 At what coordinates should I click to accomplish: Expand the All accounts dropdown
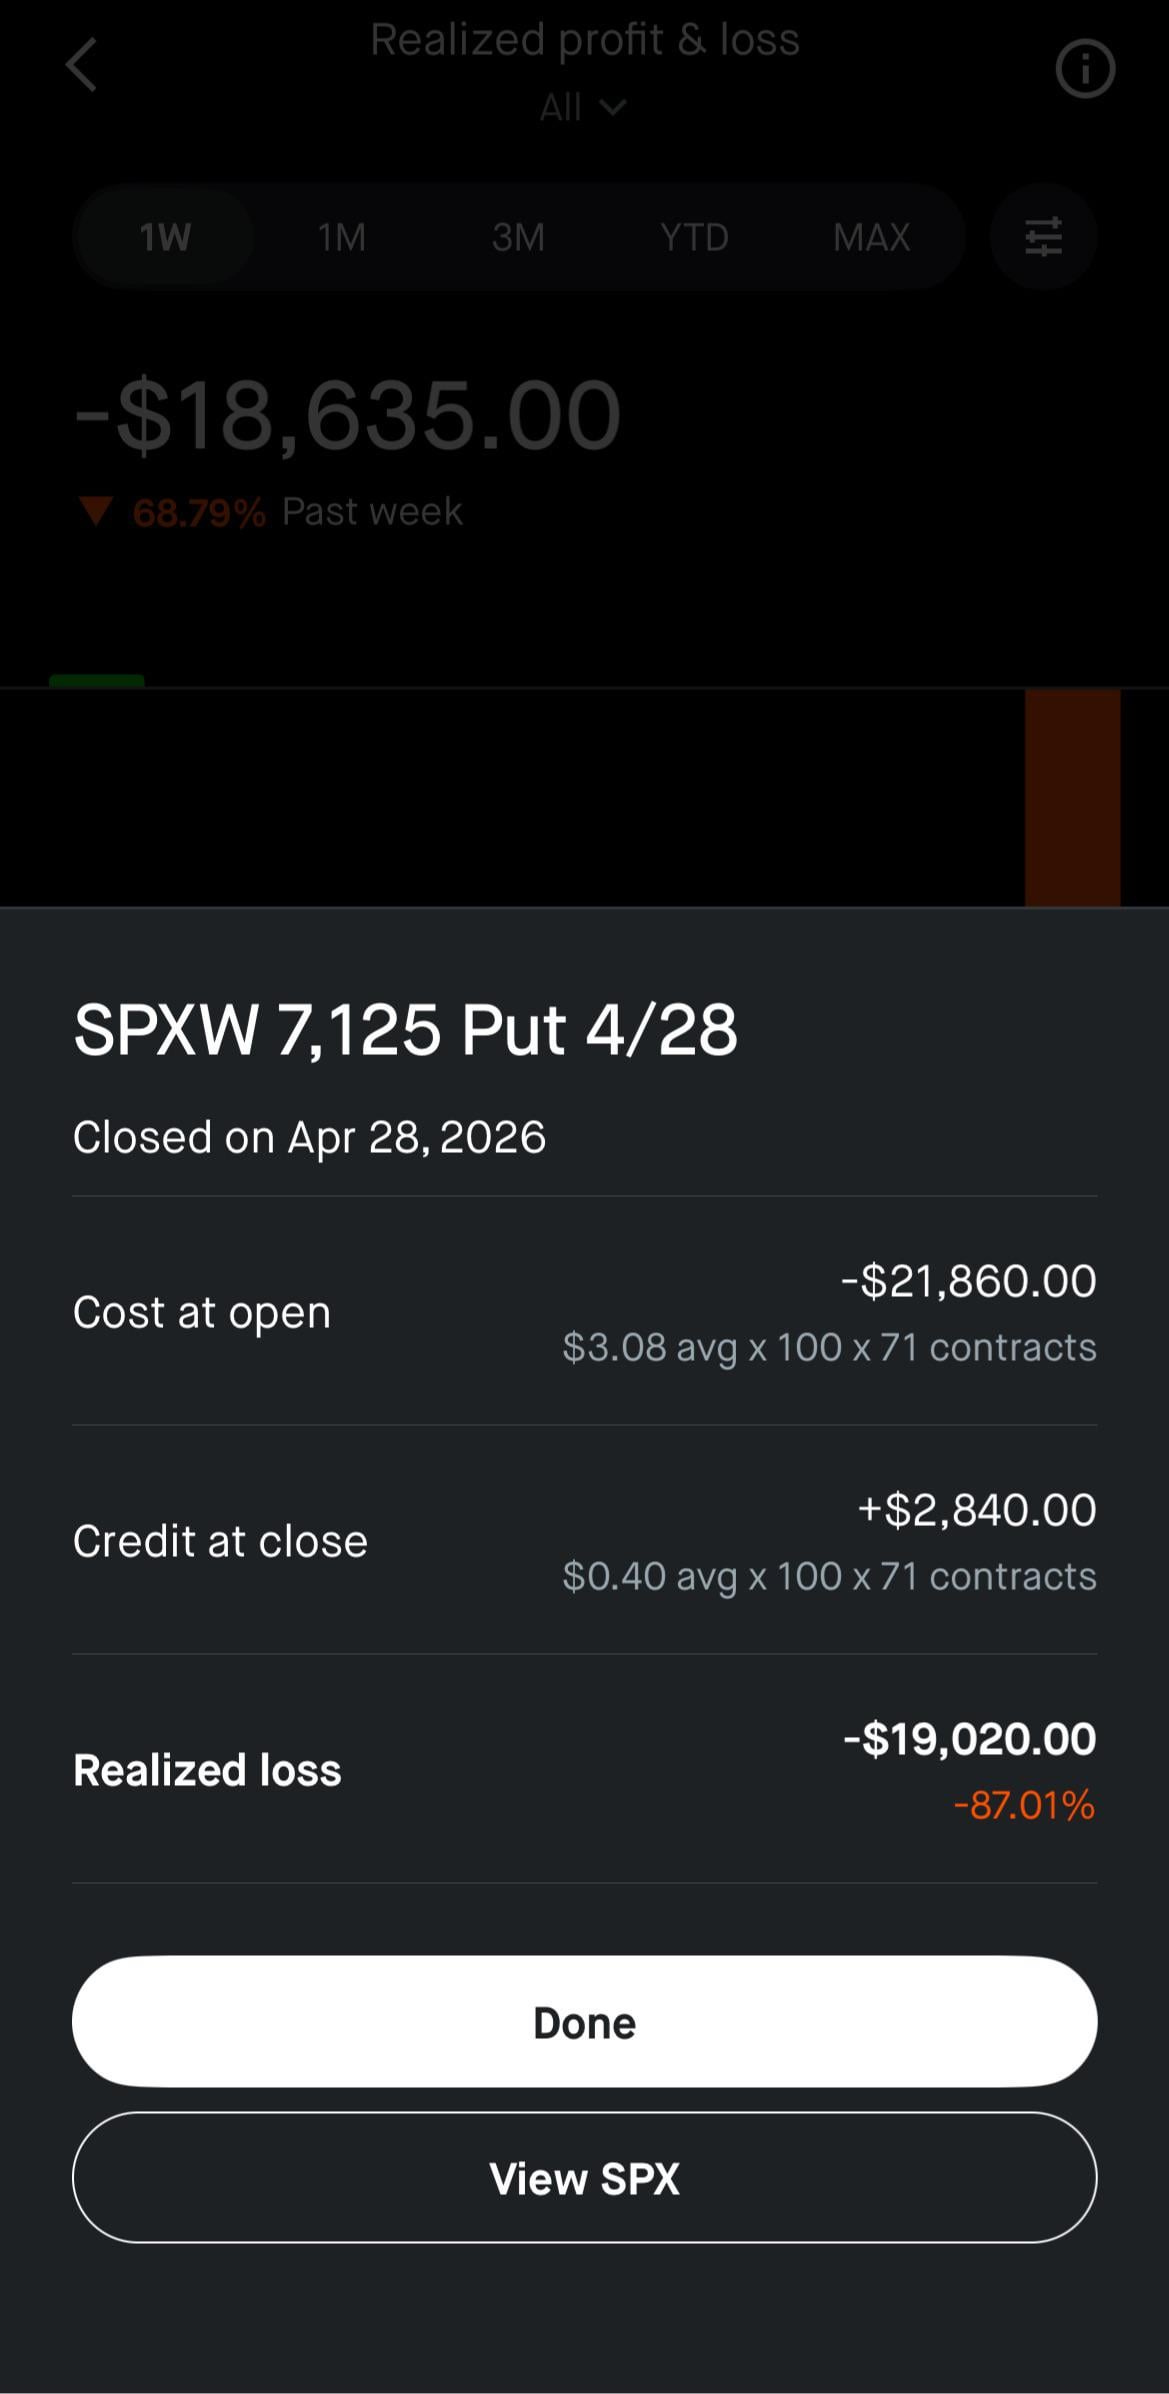pyautogui.click(x=583, y=107)
